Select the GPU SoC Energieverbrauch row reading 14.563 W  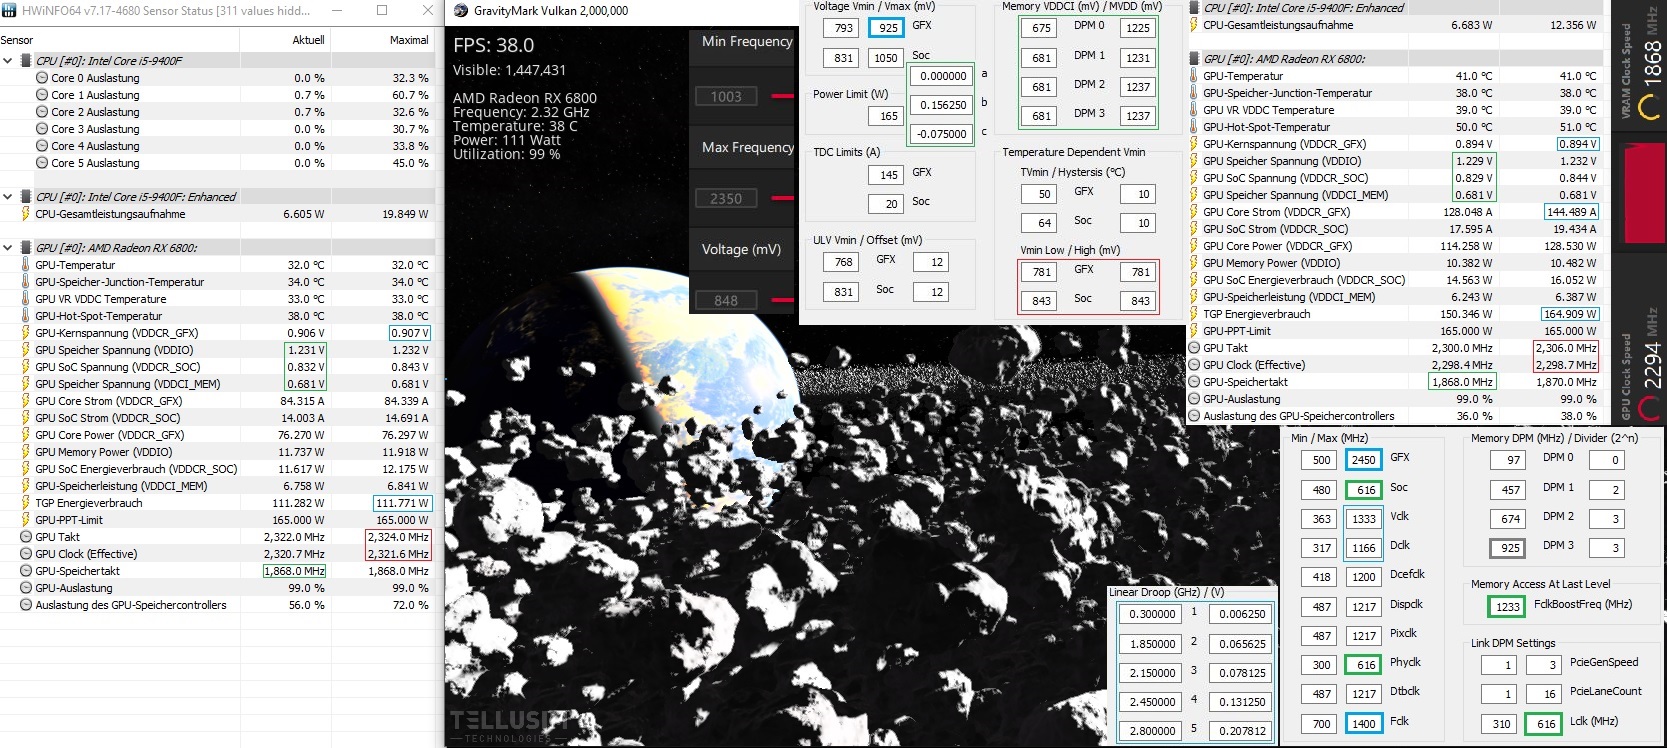click(1394, 280)
